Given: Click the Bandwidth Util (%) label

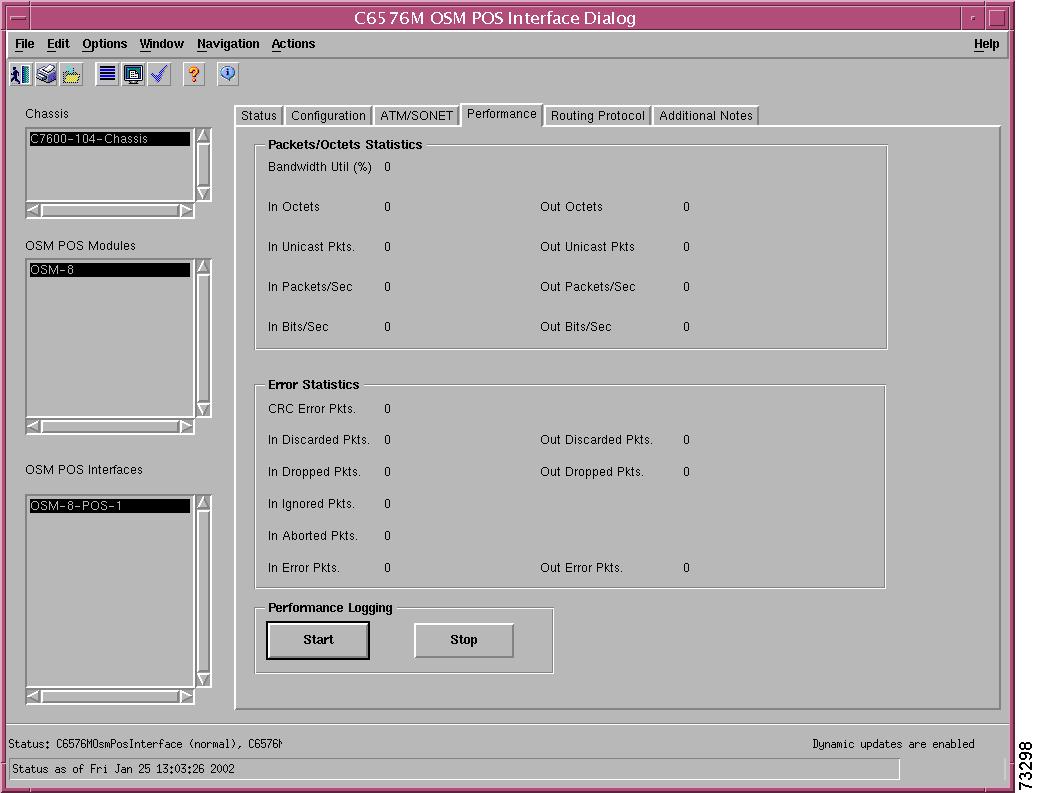Looking at the screenshot, I should coord(319,167).
